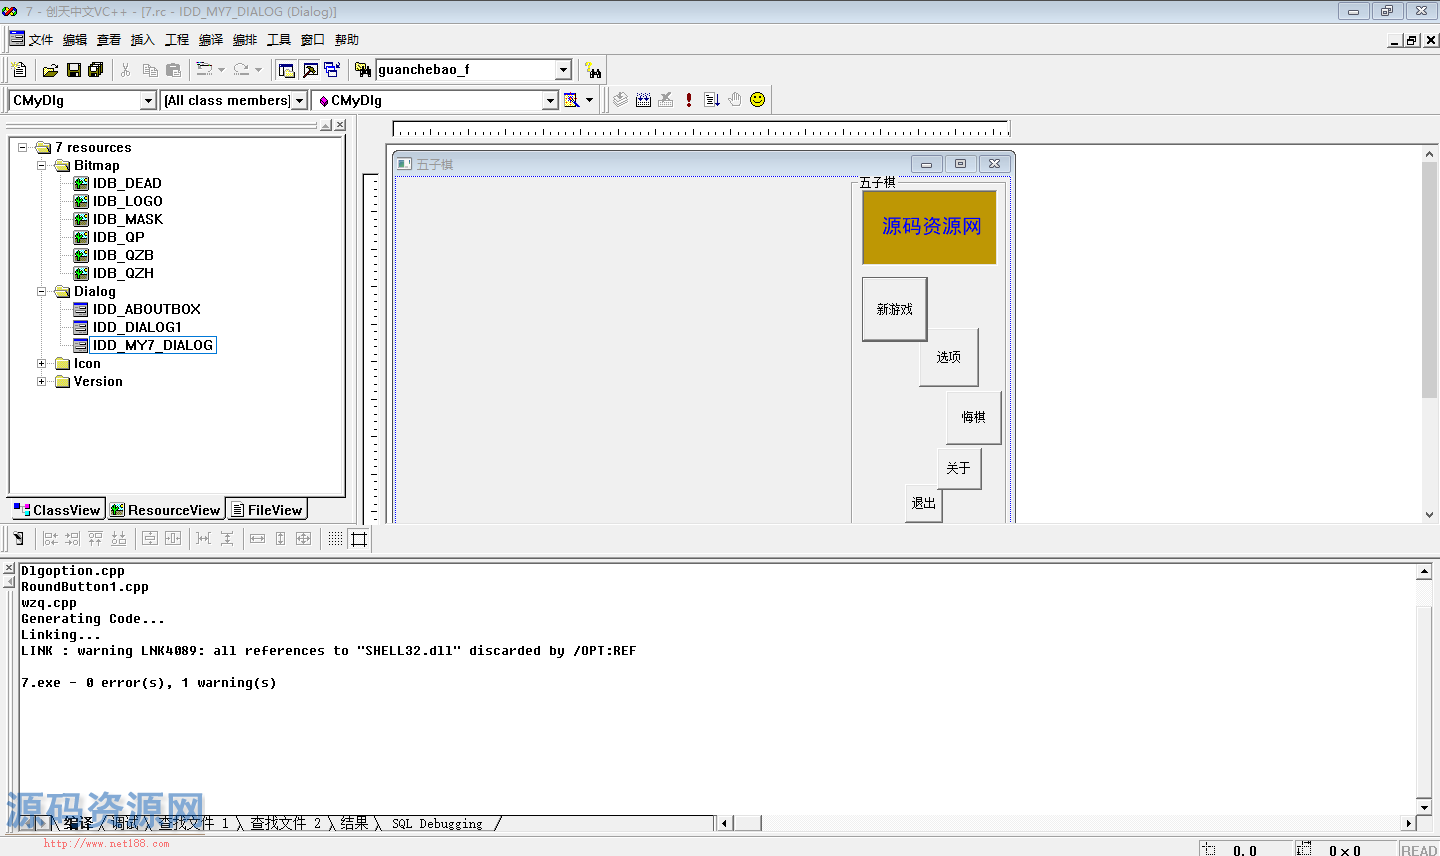Click the Build project icon
This screenshot has height=856, width=1440.
pos(643,100)
